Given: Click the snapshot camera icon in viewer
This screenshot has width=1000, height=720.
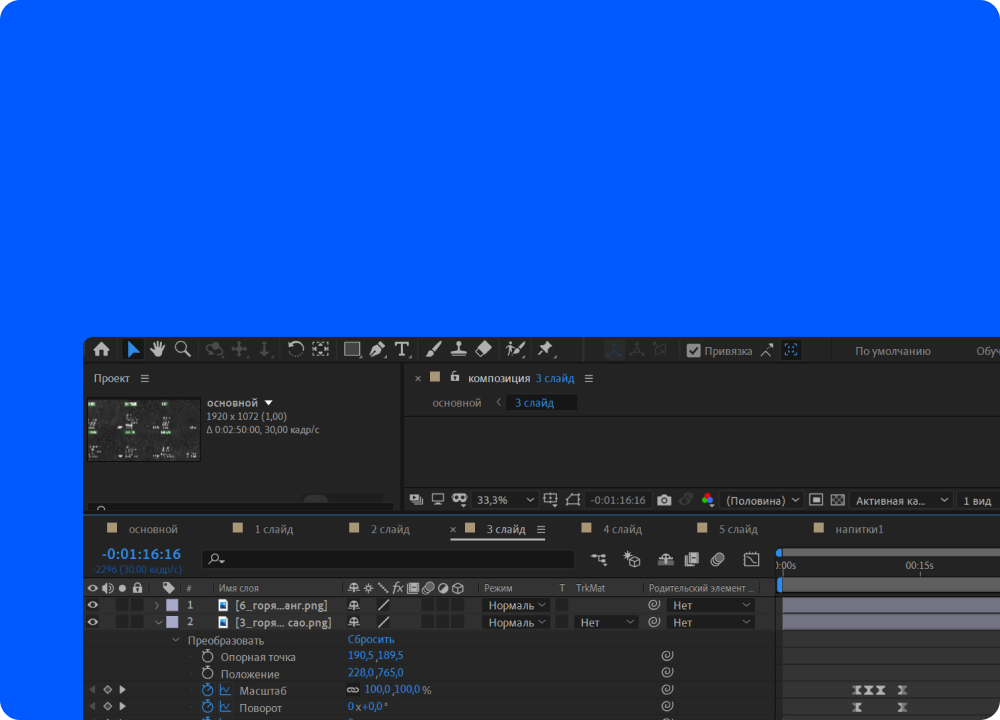Looking at the screenshot, I should pos(664,500).
